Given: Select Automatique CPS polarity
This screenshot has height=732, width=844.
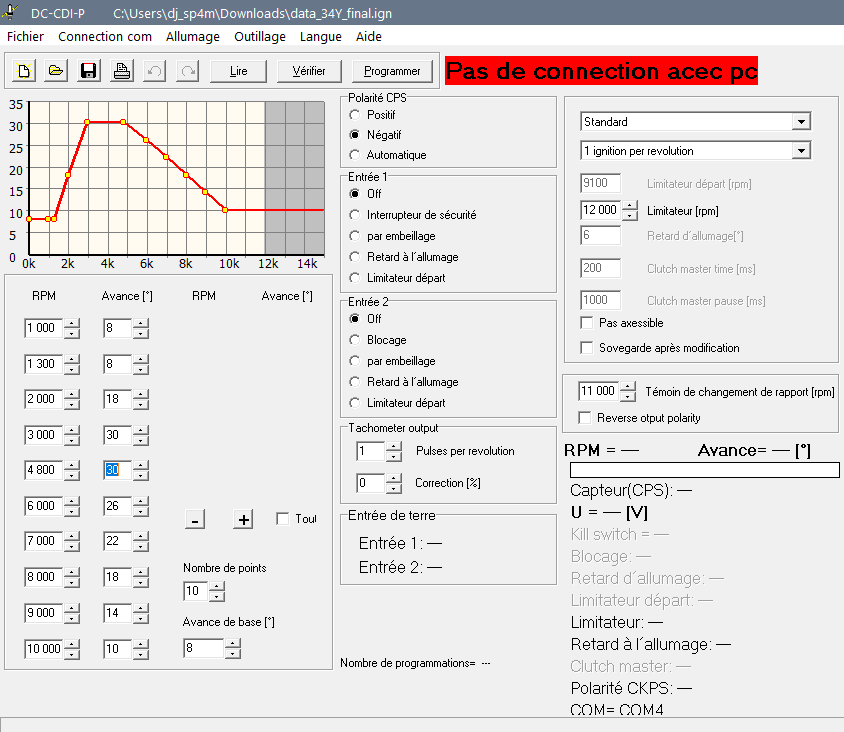Looking at the screenshot, I should click(354, 155).
